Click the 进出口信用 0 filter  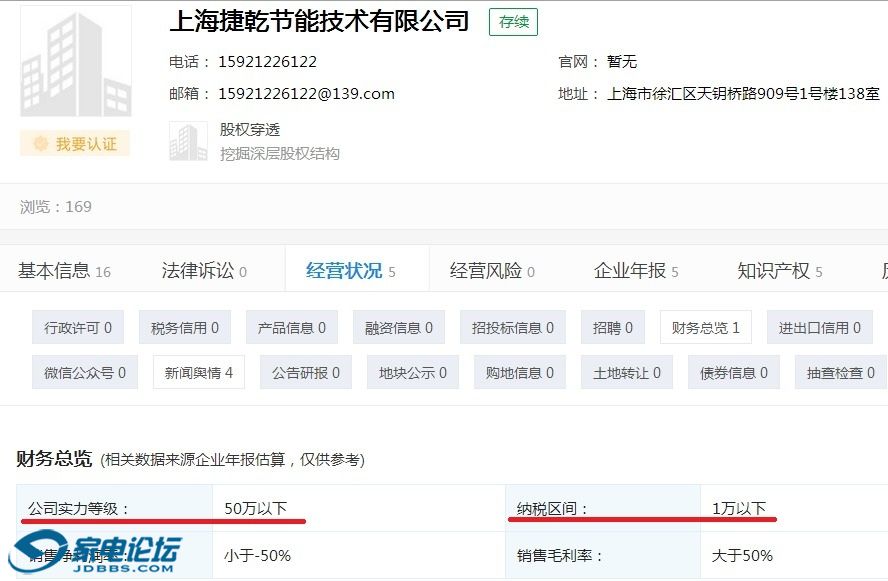click(x=820, y=327)
